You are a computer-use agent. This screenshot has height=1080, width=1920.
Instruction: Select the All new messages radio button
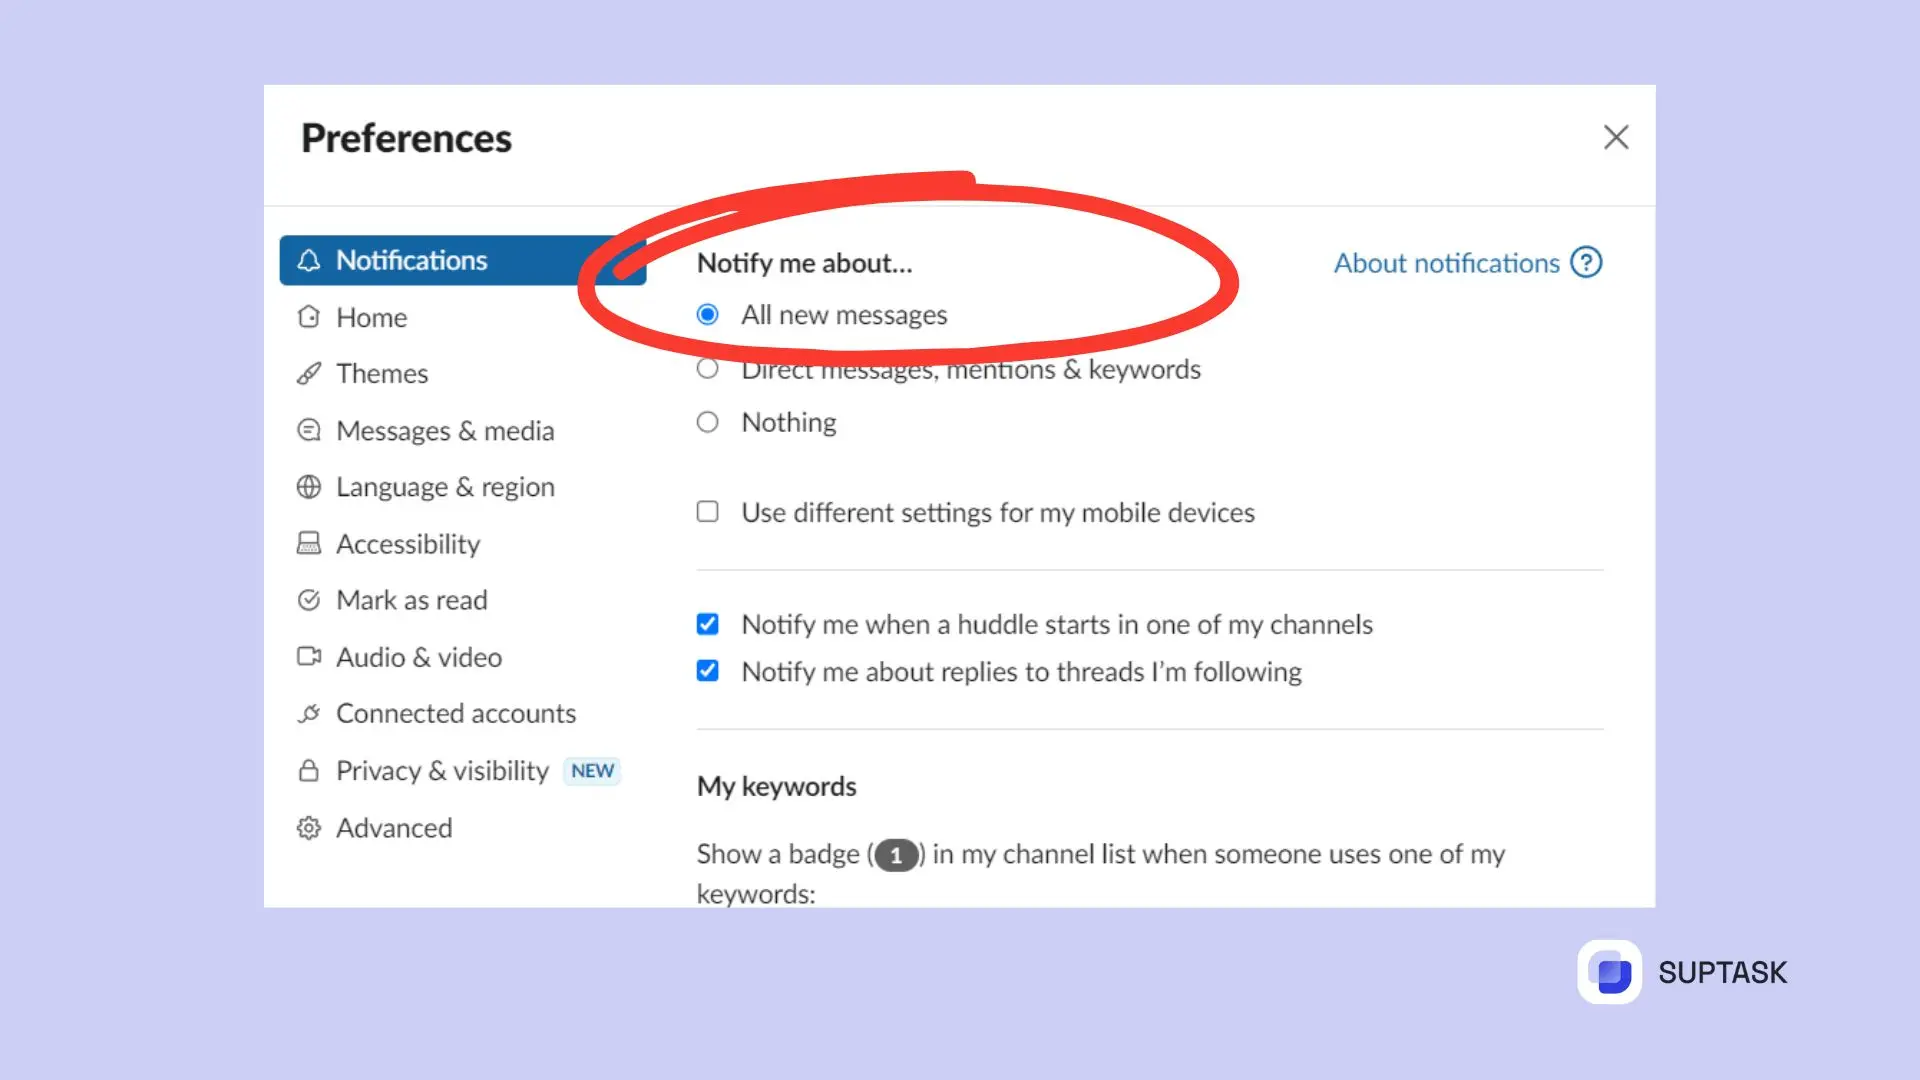point(707,315)
